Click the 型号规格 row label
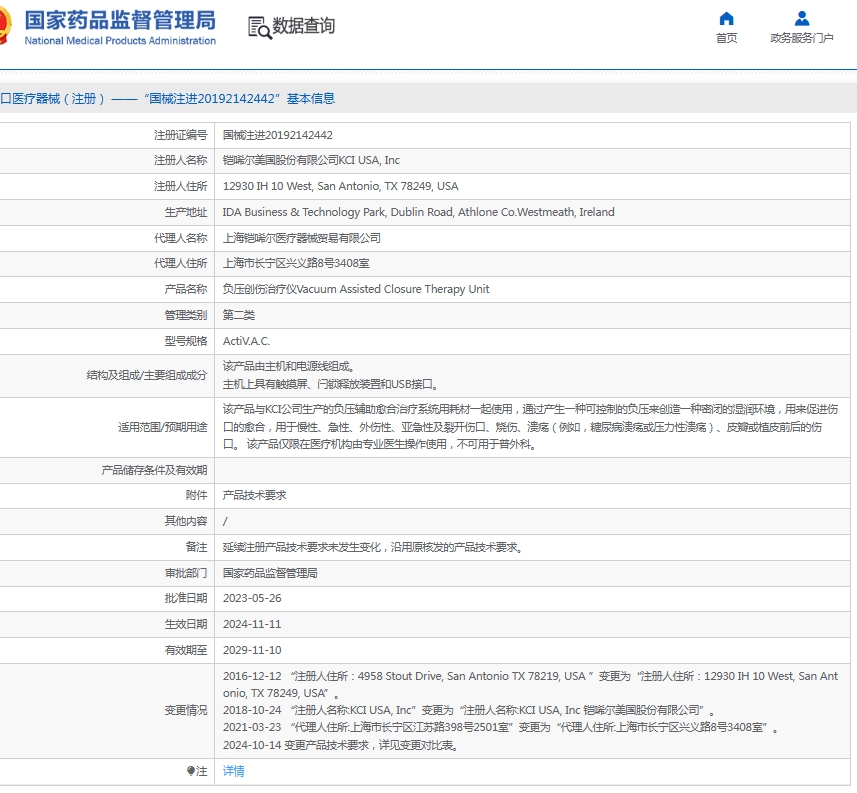The height and width of the screenshot is (793, 857). click(x=186, y=341)
